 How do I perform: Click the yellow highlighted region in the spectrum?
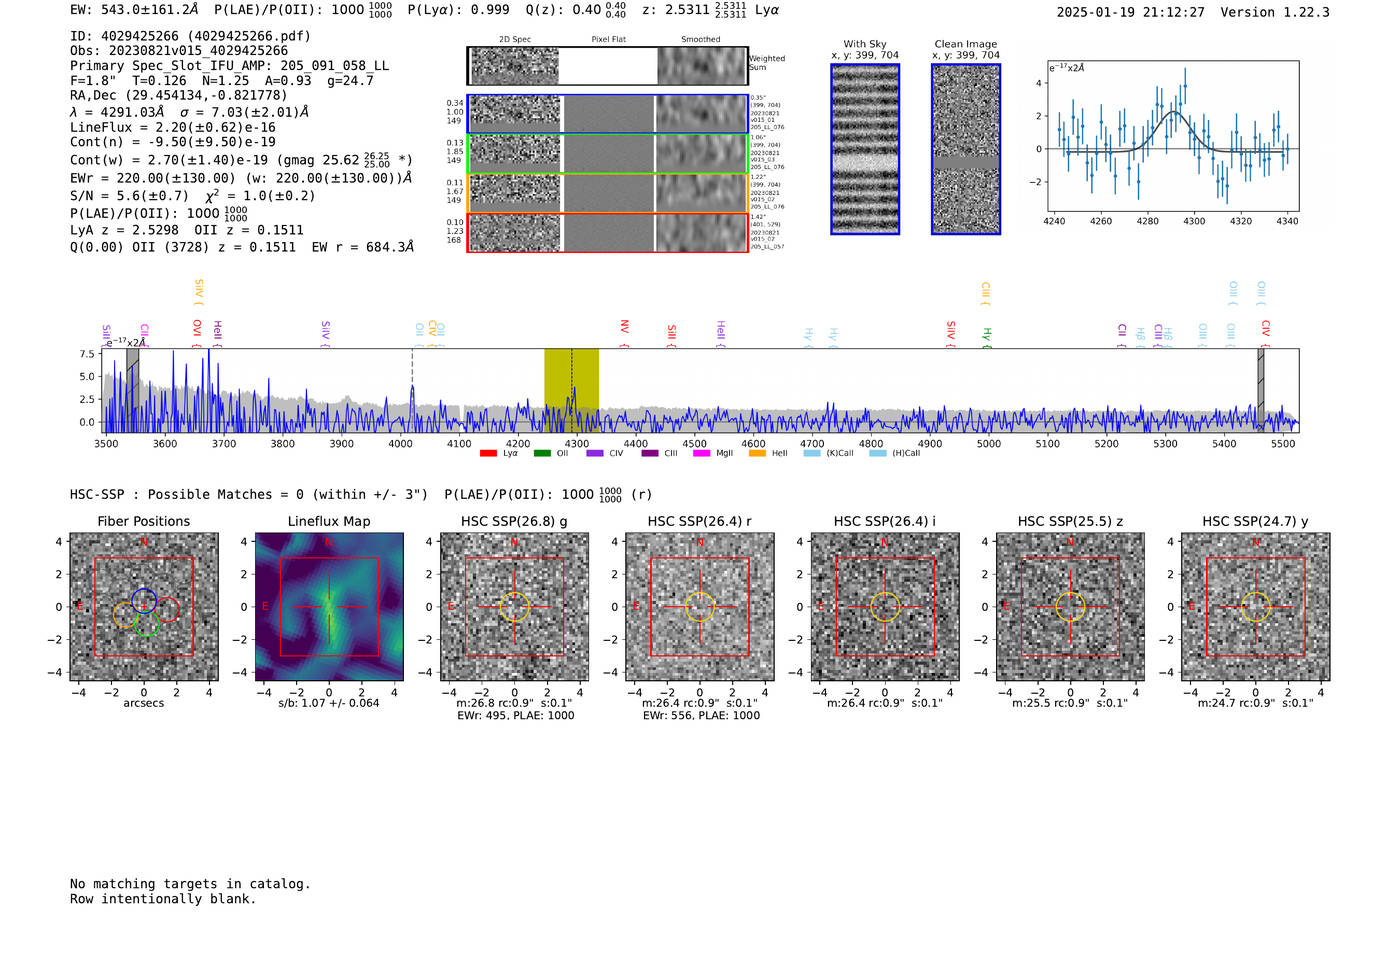click(571, 390)
